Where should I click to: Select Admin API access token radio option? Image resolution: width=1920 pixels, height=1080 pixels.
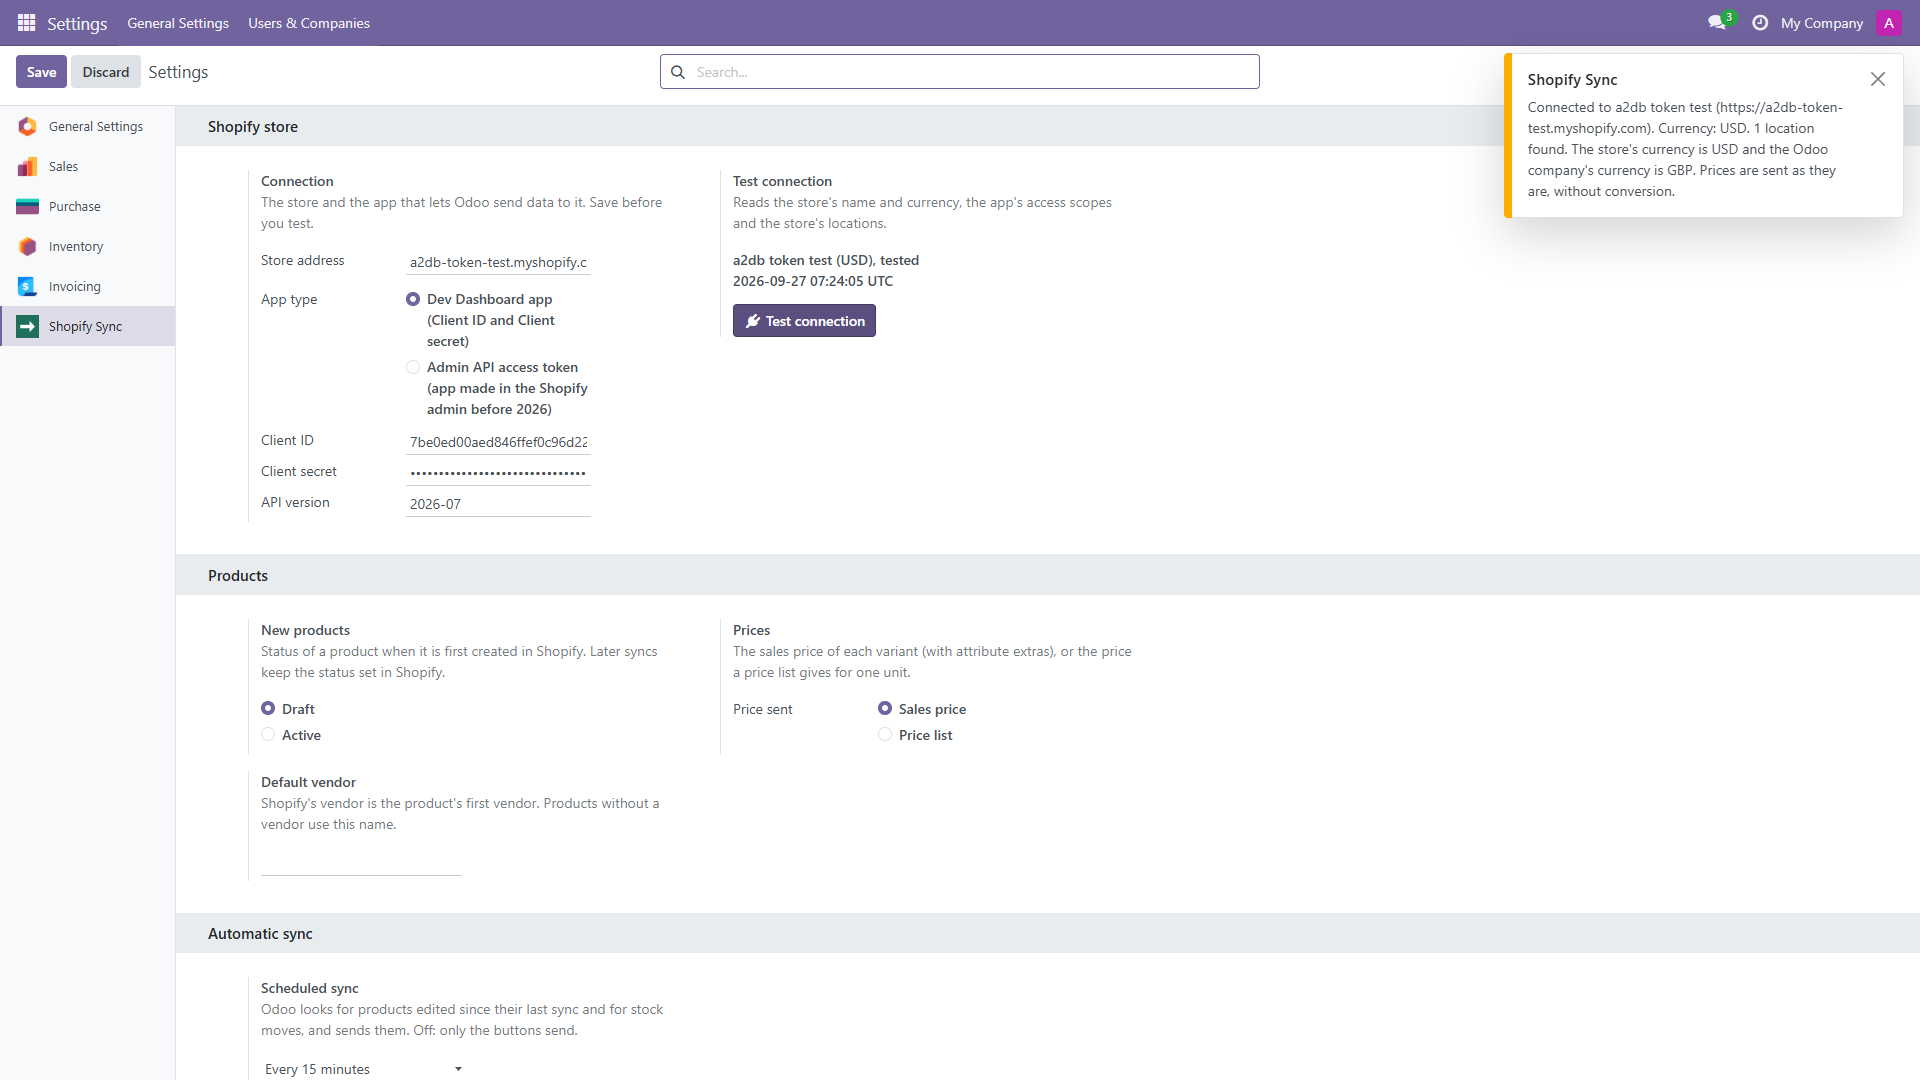pyautogui.click(x=413, y=367)
